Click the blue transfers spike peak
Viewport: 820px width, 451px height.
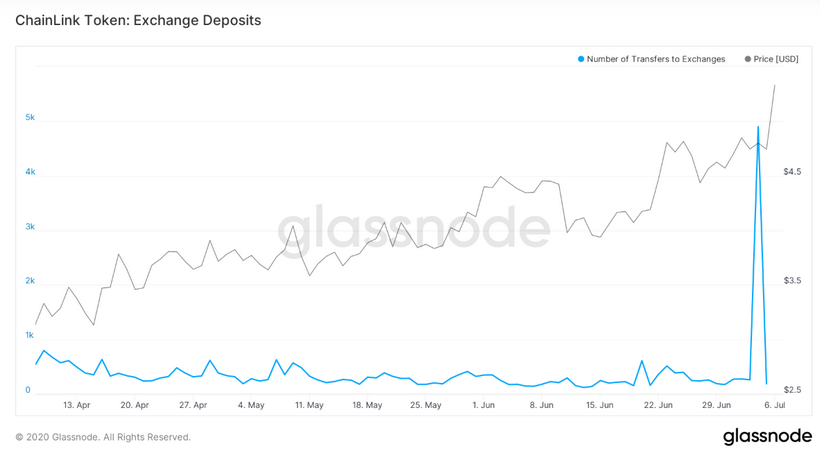click(758, 127)
